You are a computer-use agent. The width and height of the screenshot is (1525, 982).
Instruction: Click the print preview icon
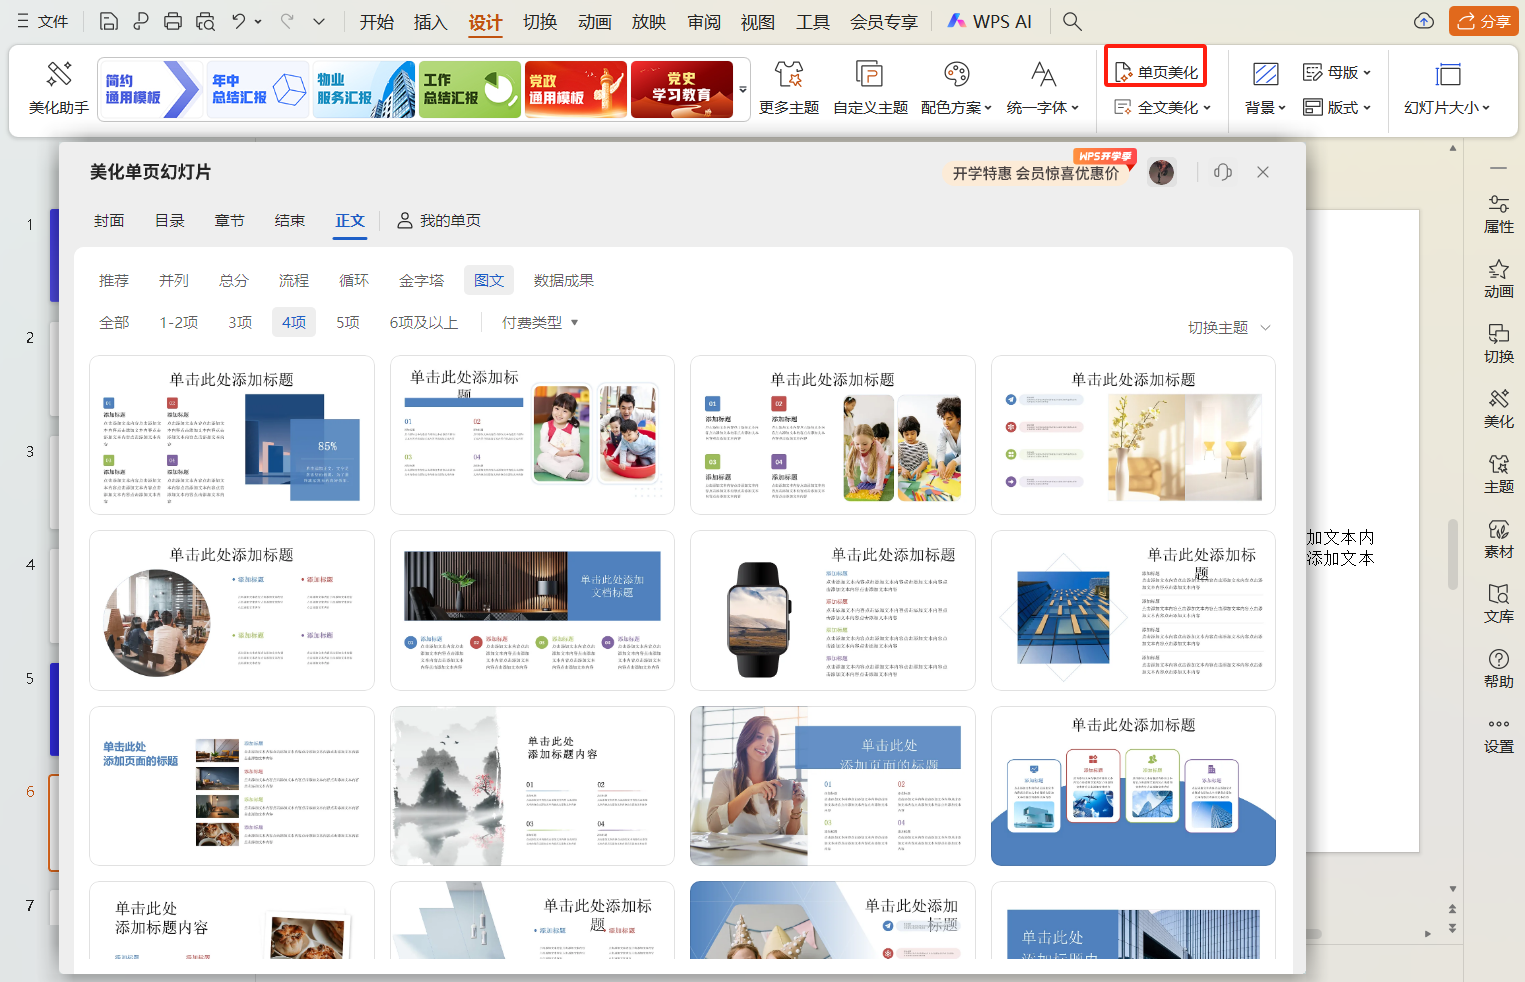(x=205, y=21)
